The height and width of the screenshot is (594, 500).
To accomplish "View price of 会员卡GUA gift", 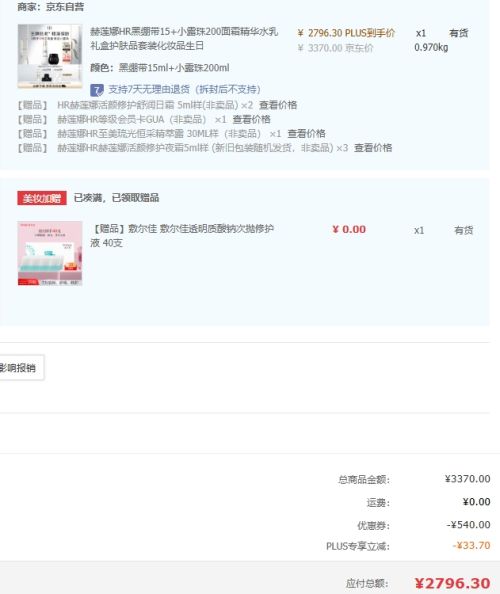I will click(x=251, y=119).
